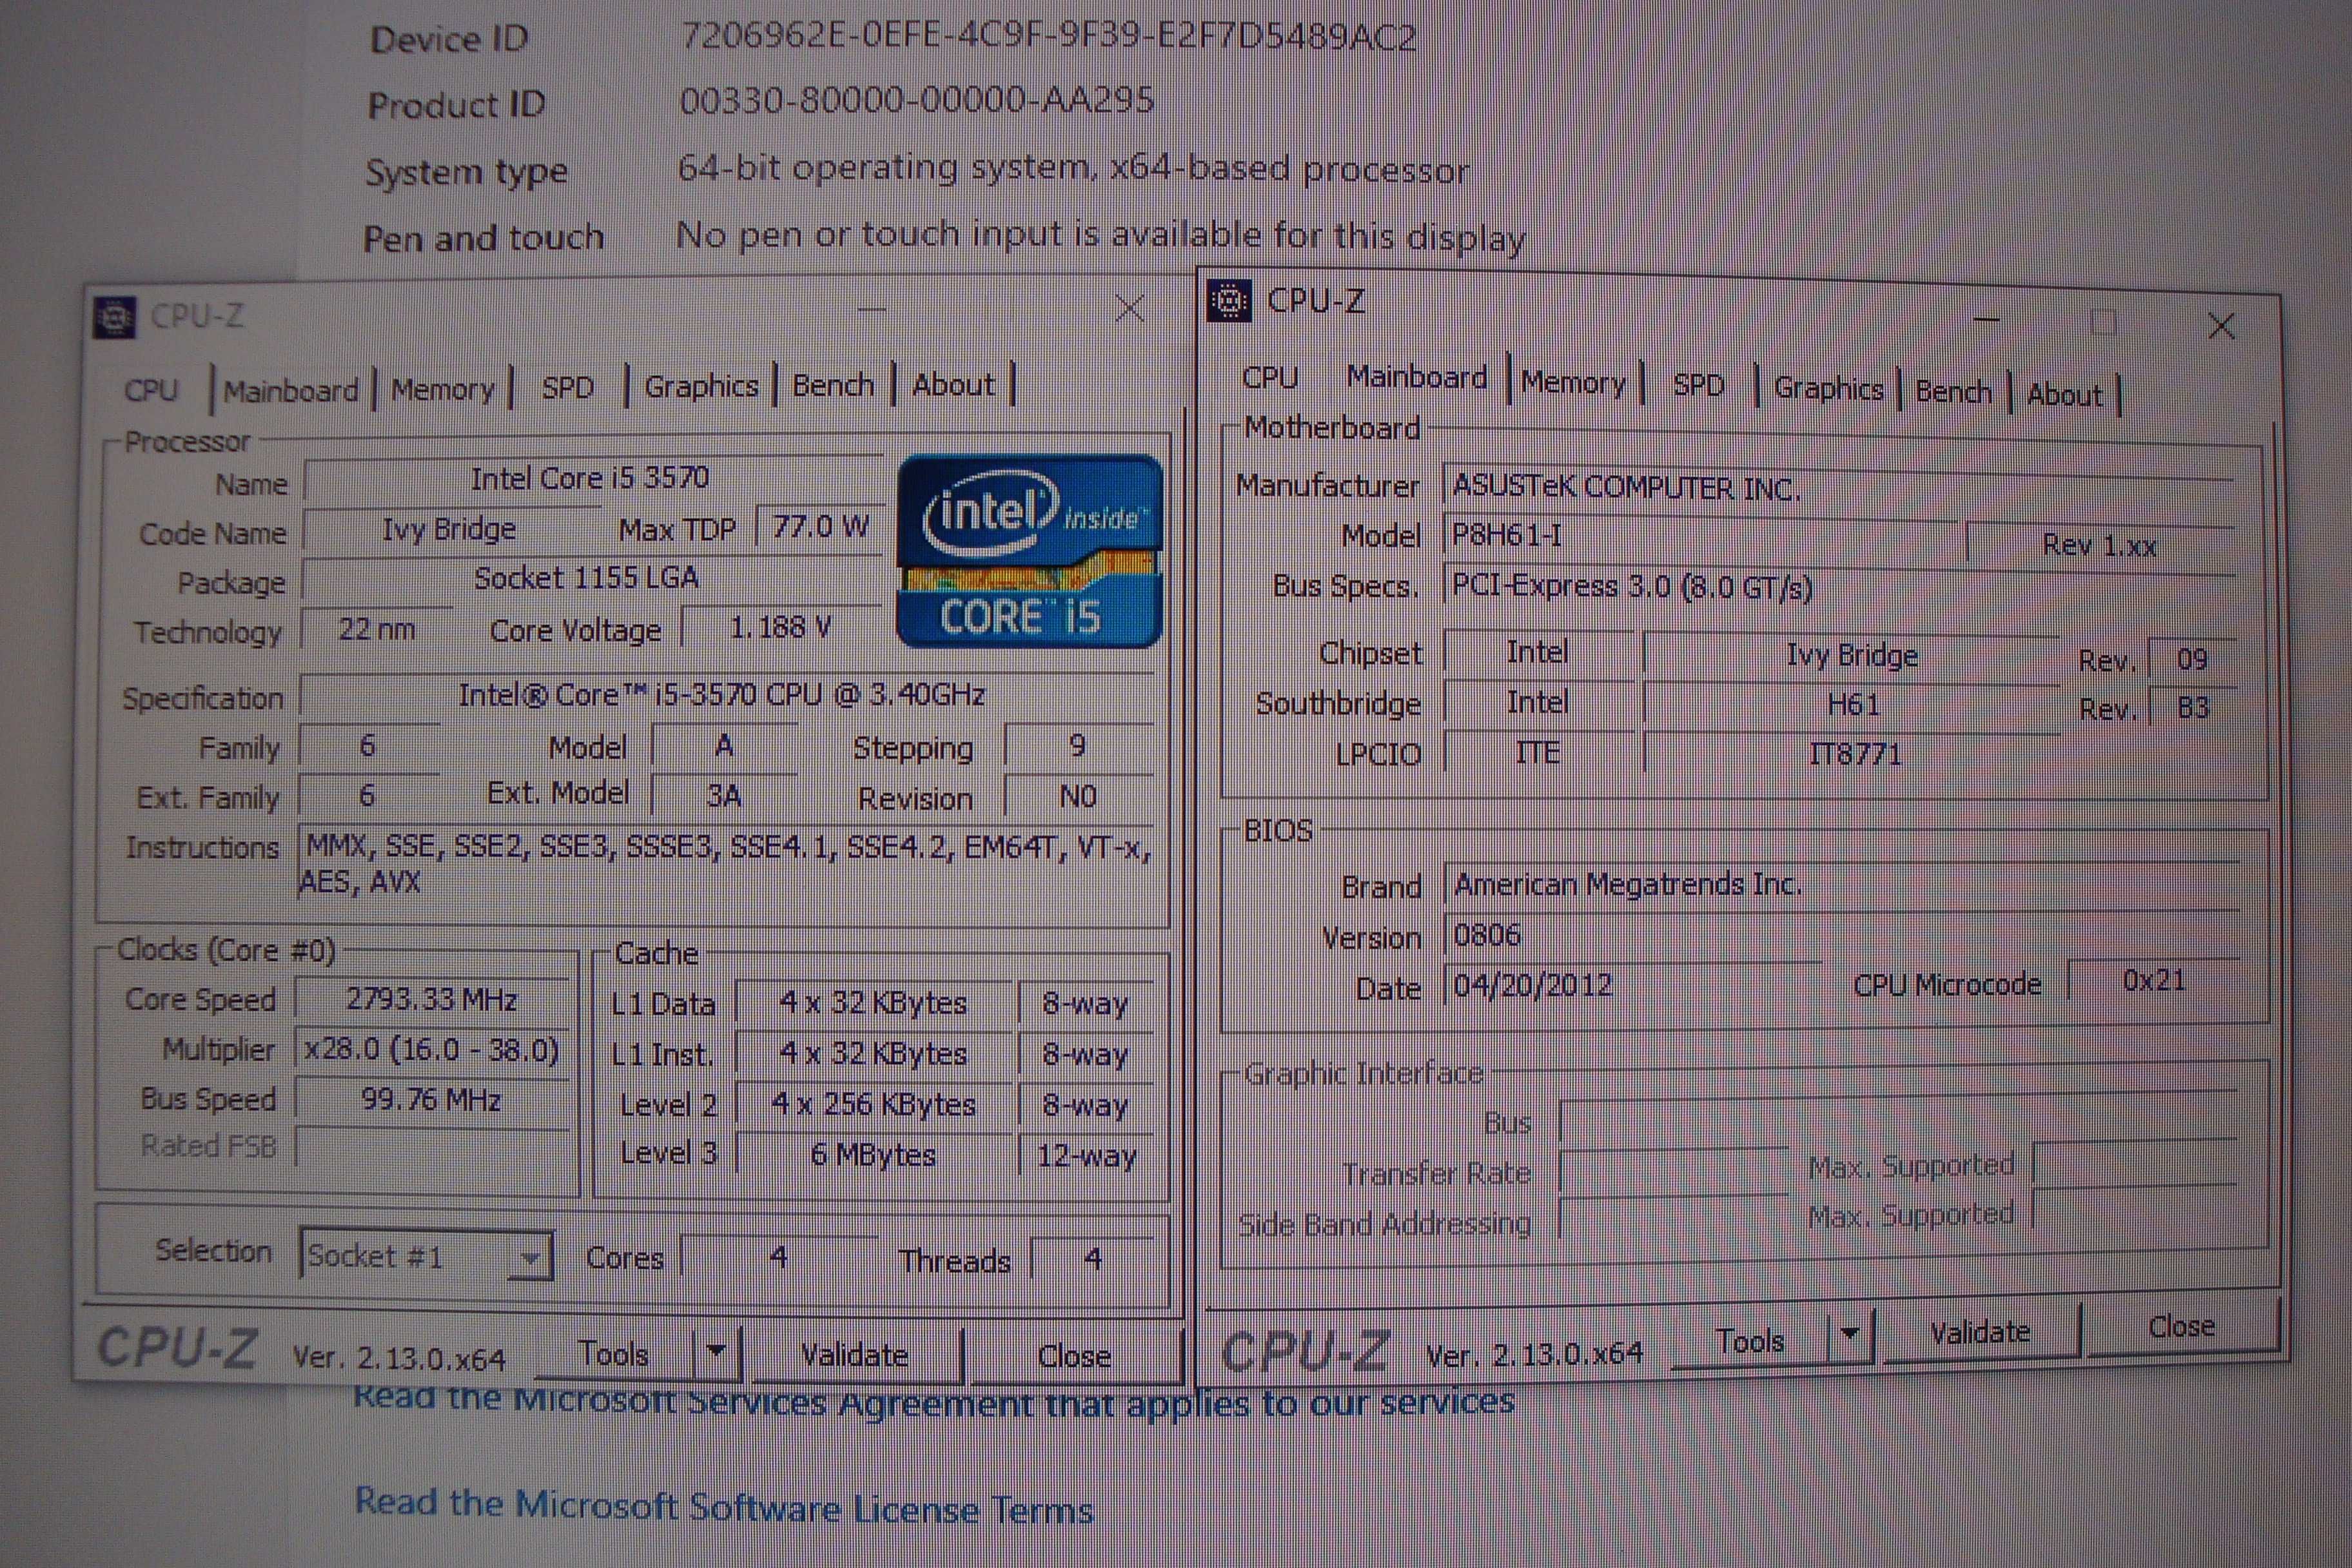Click the Threads count field
This screenshot has width=2352, height=1568.
pyautogui.click(x=1093, y=1258)
